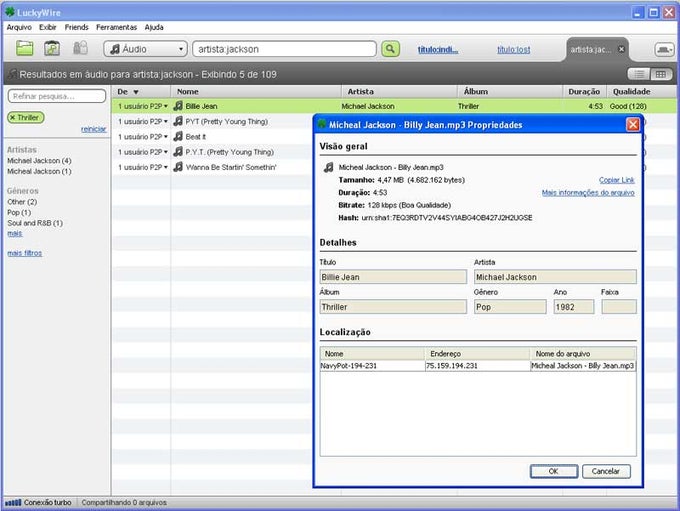
Task: Click music note icon of Wanna Be Startin' Somethin'
Action: (178, 167)
